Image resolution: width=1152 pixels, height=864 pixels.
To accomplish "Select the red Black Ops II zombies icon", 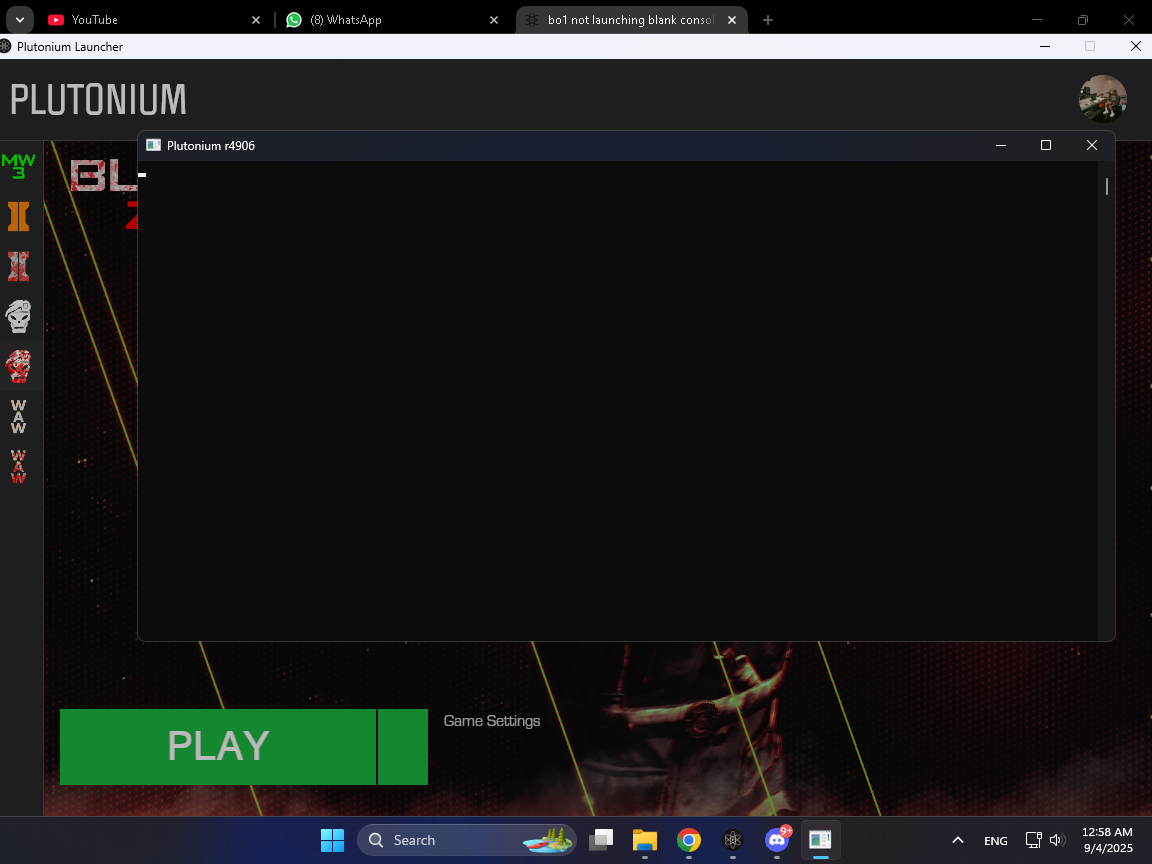I will point(18,267).
